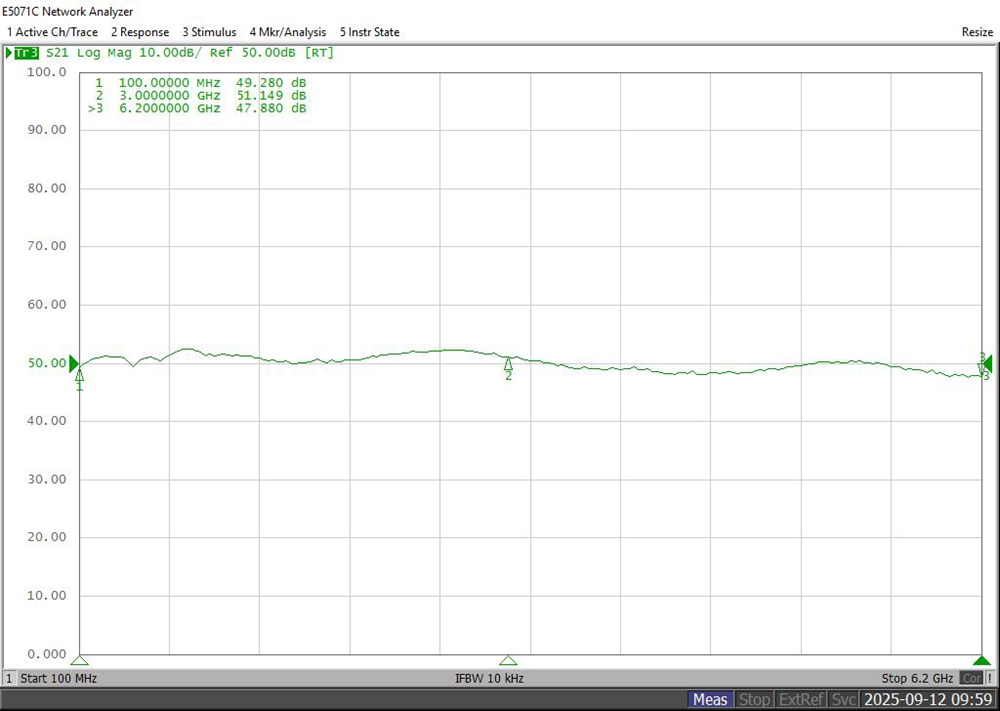Toggle the Stop status indicator

click(x=755, y=699)
